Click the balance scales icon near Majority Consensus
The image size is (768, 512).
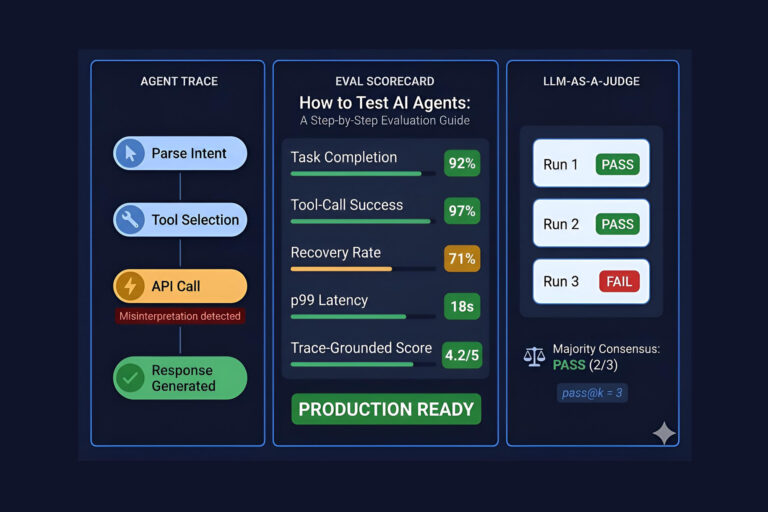[534, 357]
